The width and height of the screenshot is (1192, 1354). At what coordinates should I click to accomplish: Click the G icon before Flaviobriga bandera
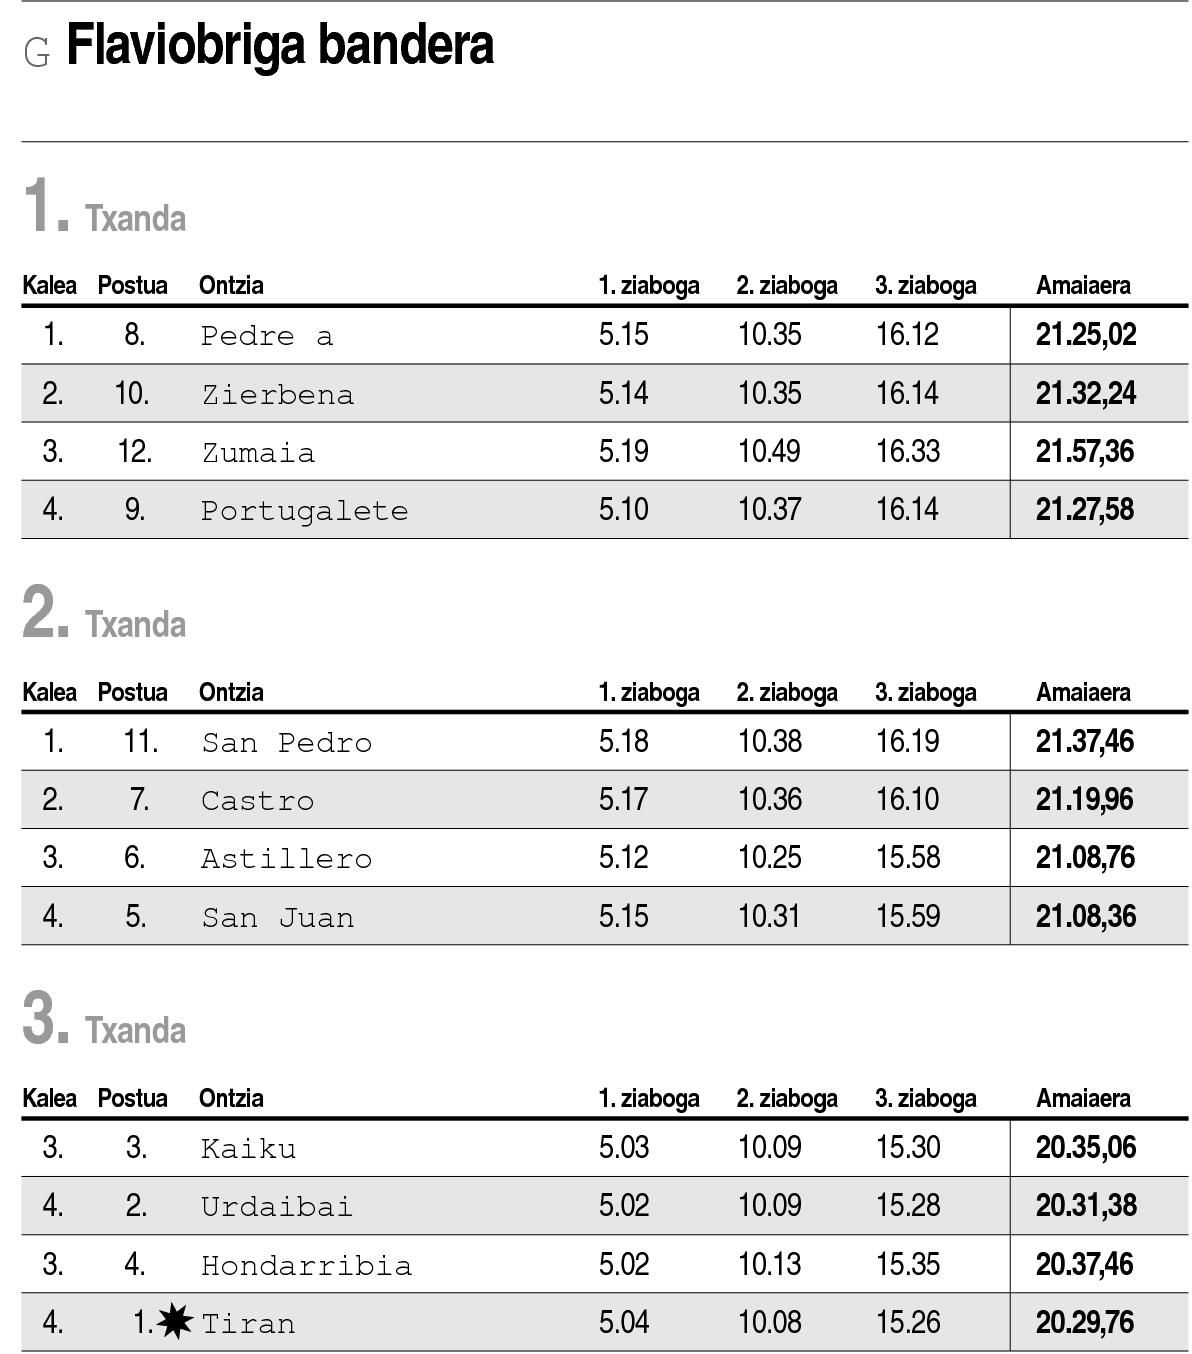point(37,53)
